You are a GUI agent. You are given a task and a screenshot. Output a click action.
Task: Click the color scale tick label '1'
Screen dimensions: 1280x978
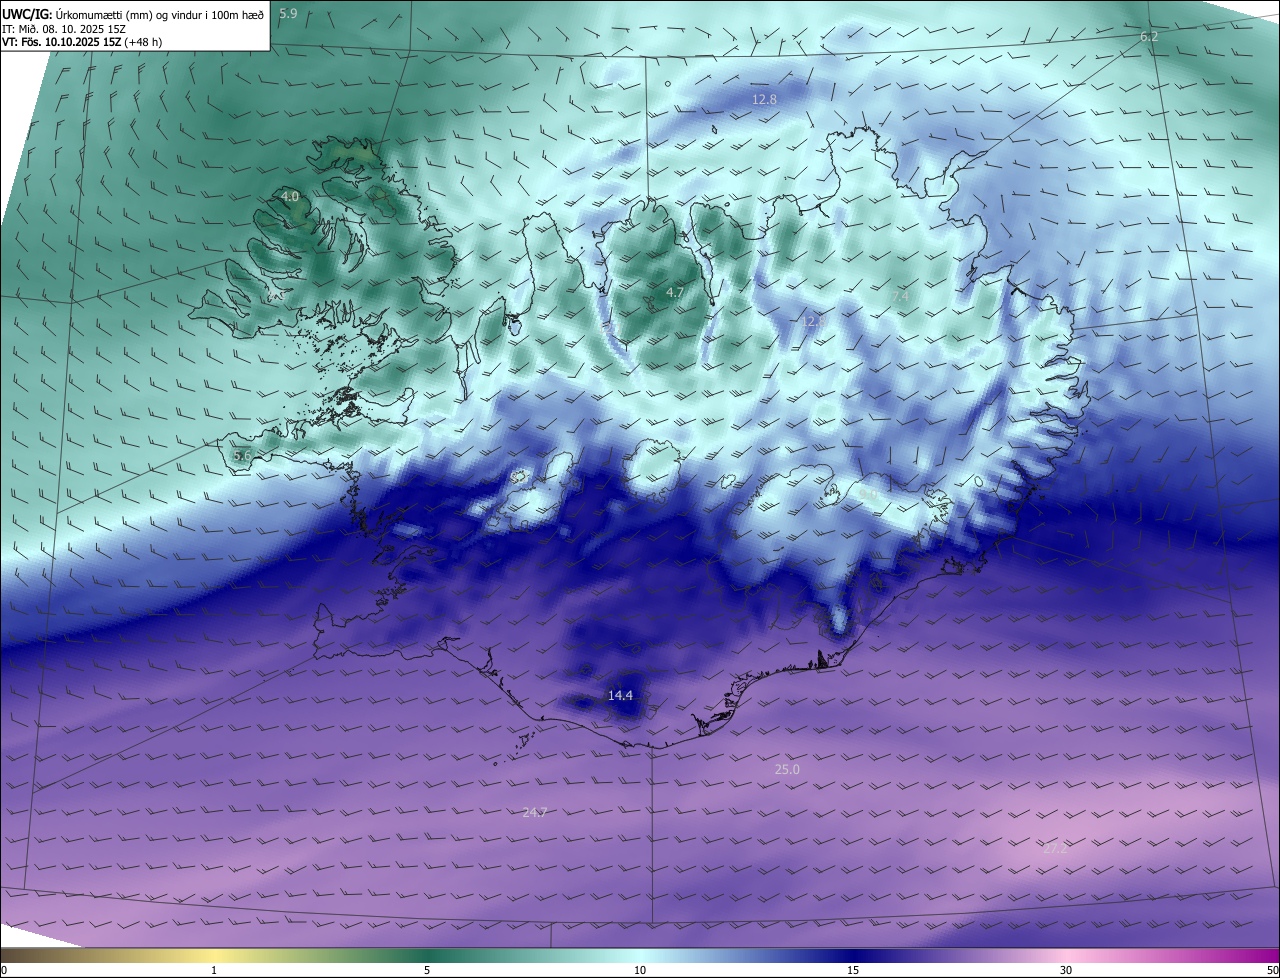(214, 970)
